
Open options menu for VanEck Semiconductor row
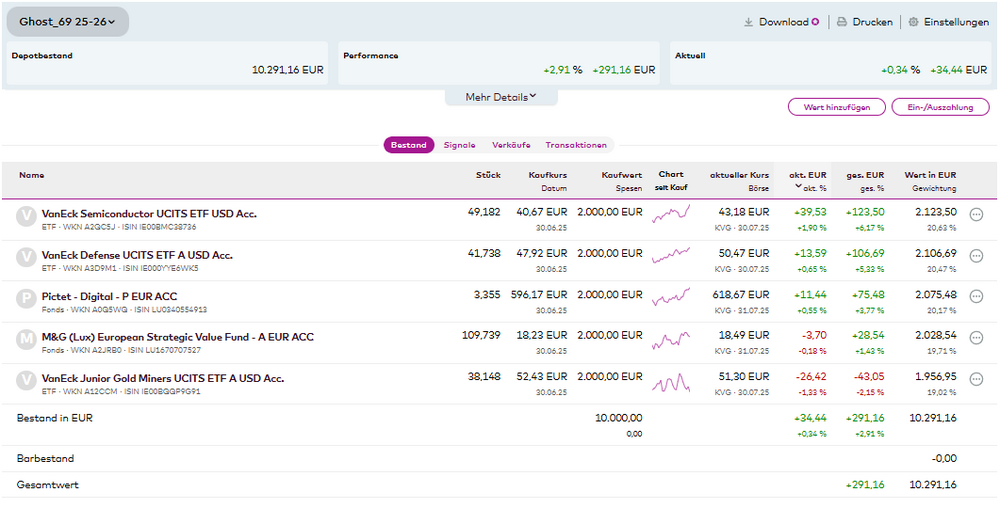(977, 214)
